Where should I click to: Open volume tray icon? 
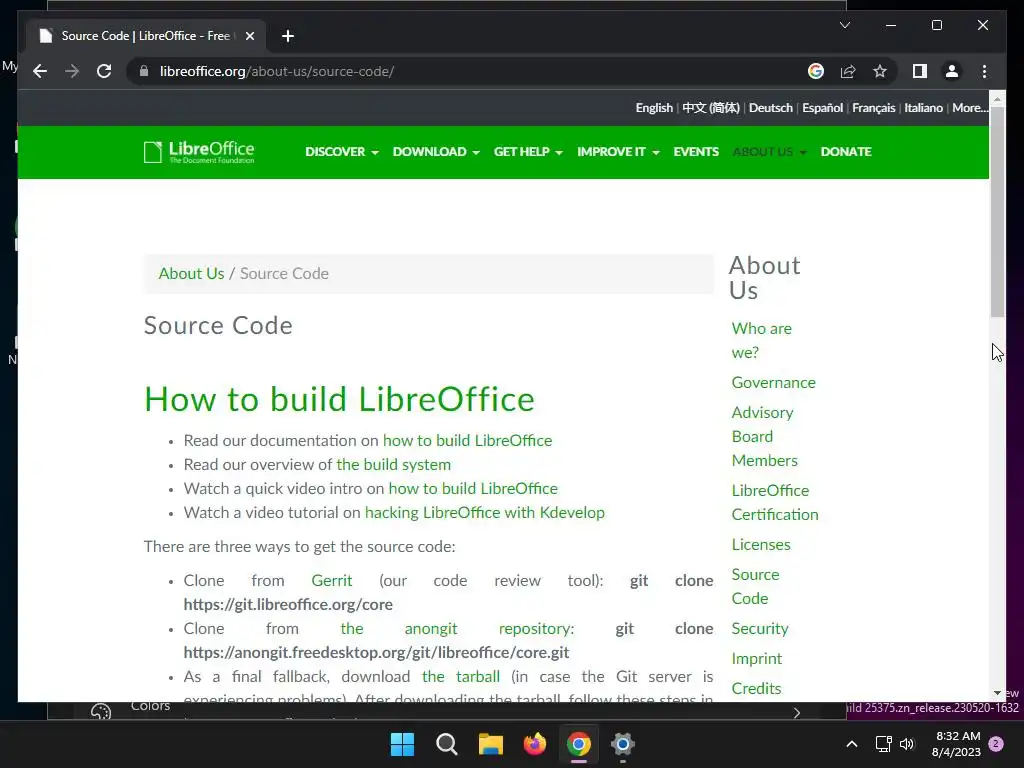click(907, 744)
